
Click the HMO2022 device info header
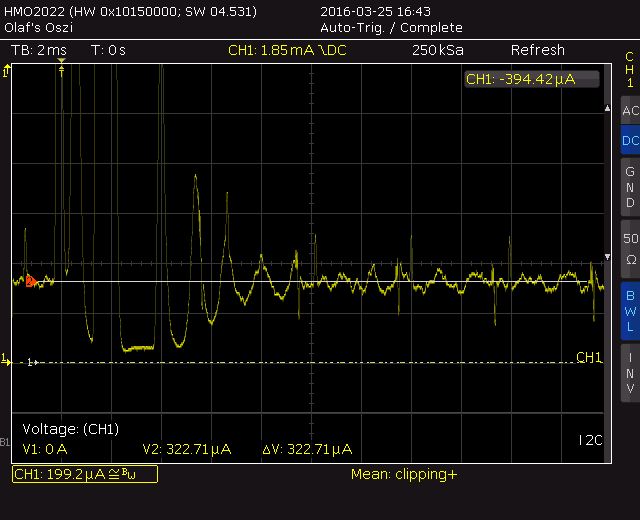(131, 11)
